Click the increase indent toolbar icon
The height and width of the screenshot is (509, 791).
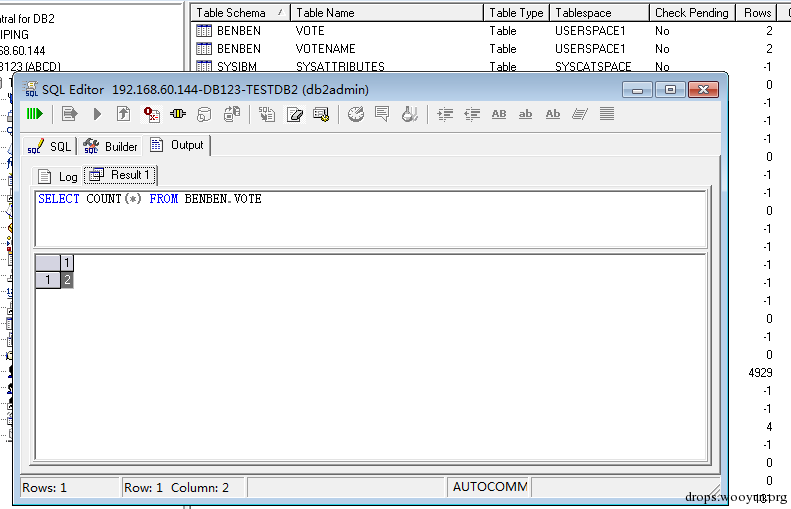444,115
